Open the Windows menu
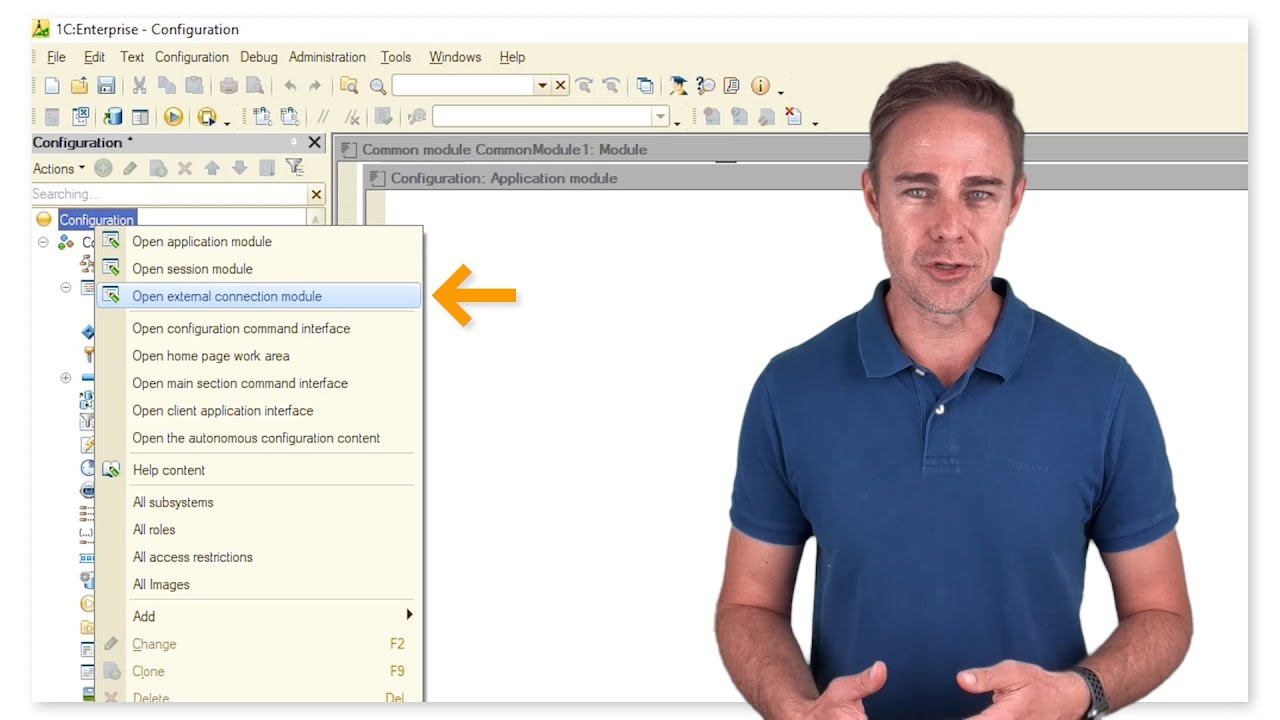1280x720 pixels. coord(455,57)
